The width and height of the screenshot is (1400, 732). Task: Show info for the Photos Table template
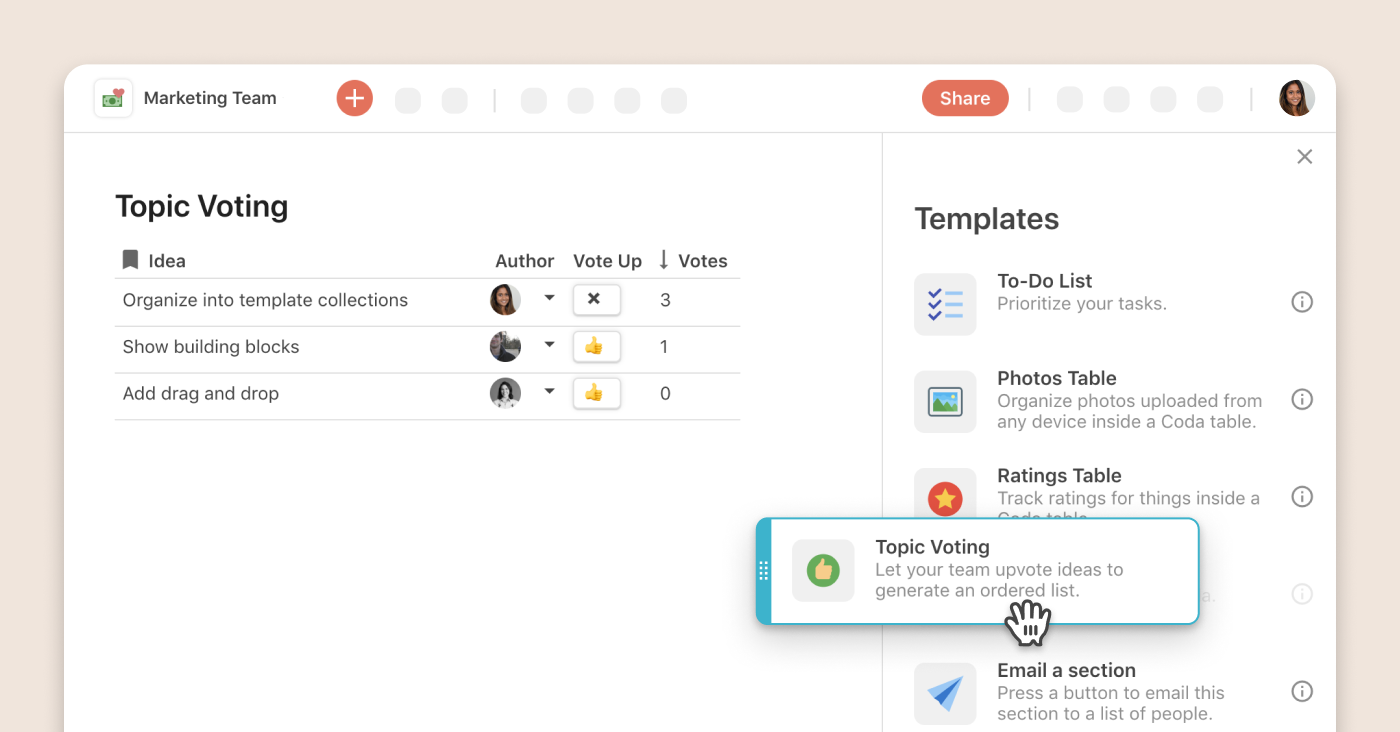click(x=1301, y=399)
